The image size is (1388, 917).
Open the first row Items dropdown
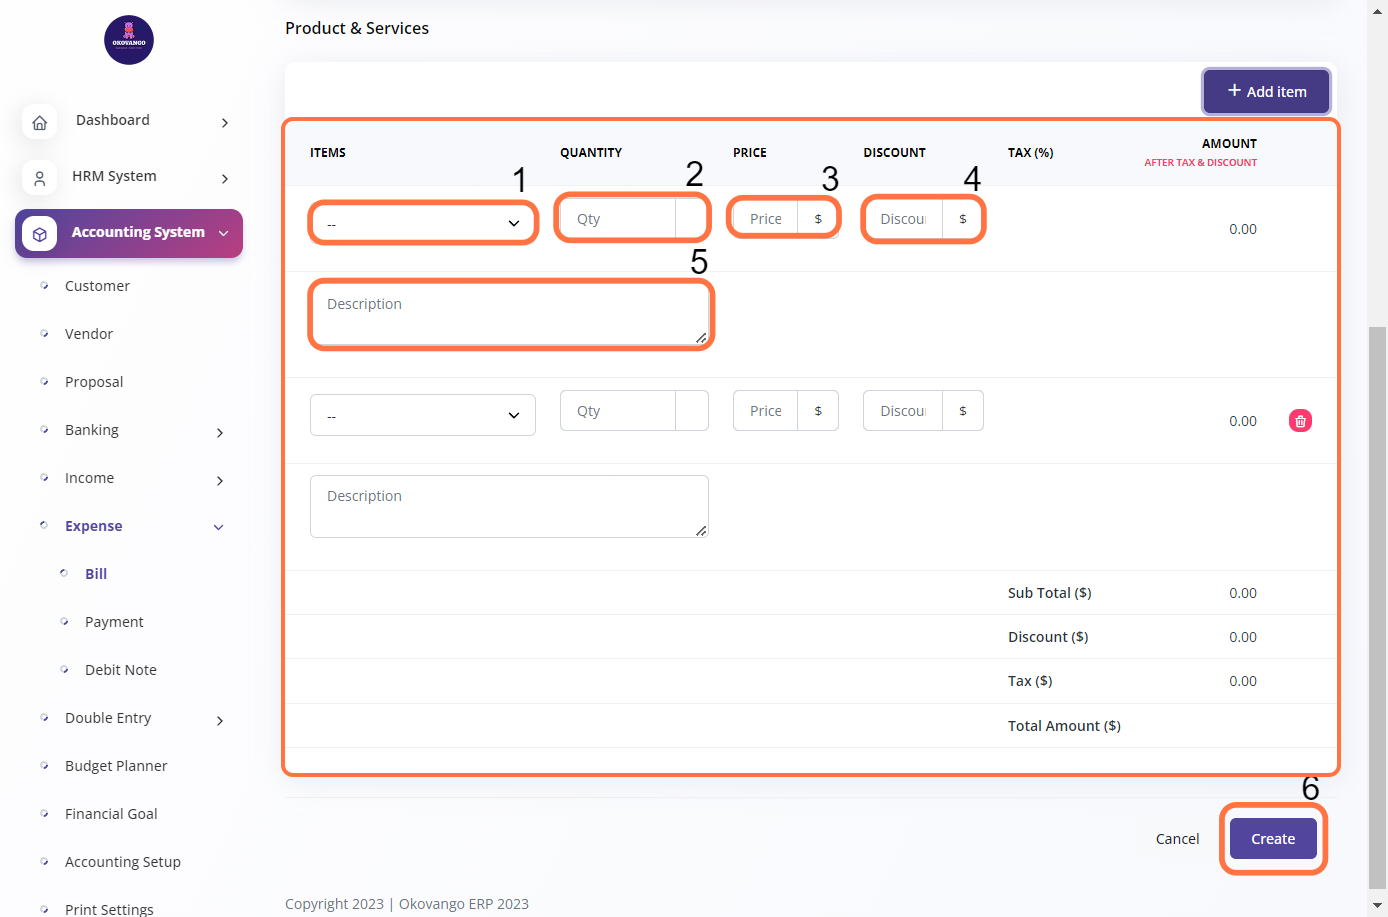(422, 223)
